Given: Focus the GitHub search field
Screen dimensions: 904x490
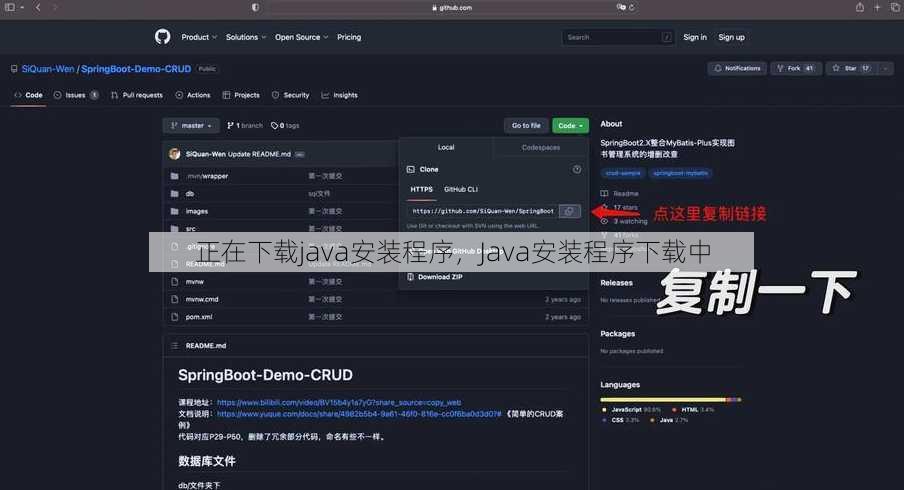Looking at the screenshot, I should pos(618,37).
